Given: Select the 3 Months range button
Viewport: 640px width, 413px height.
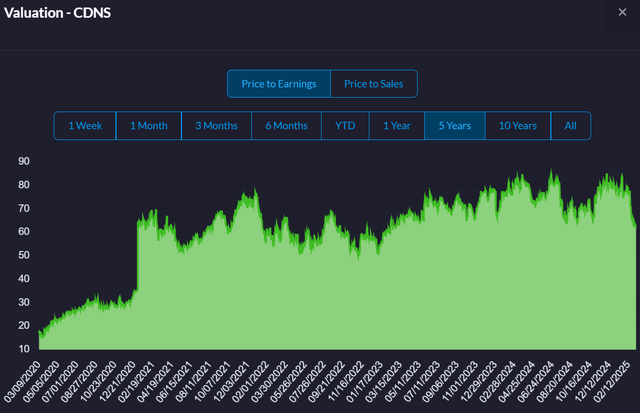Looking at the screenshot, I should pos(215,126).
